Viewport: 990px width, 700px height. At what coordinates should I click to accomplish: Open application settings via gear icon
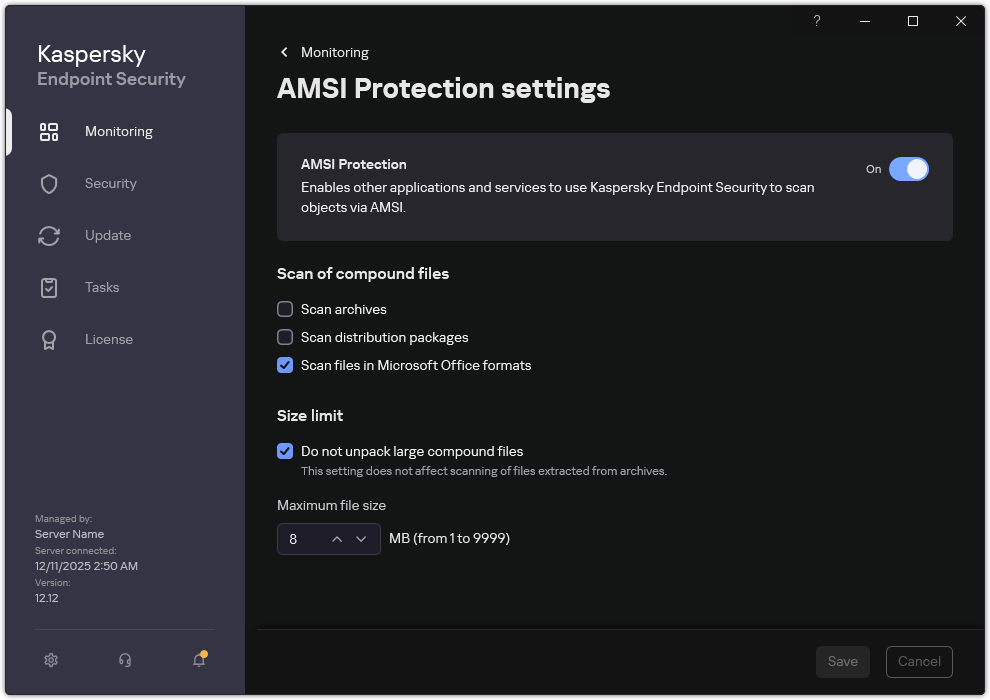pyautogui.click(x=50, y=660)
